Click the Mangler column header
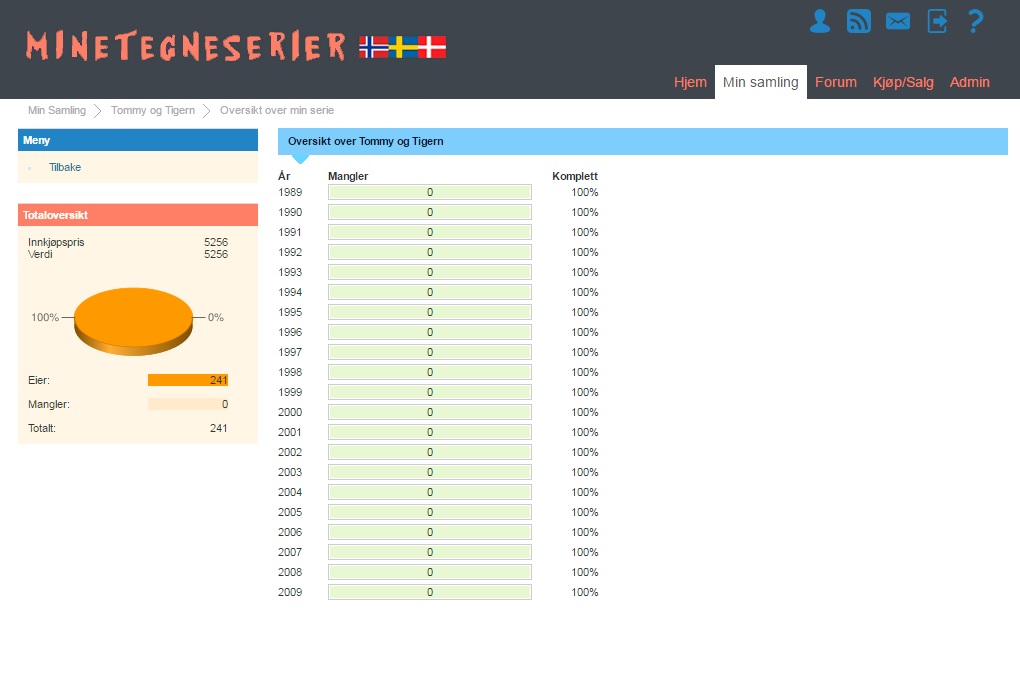Image resolution: width=1020 pixels, height=694 pixels. [348, 176]
